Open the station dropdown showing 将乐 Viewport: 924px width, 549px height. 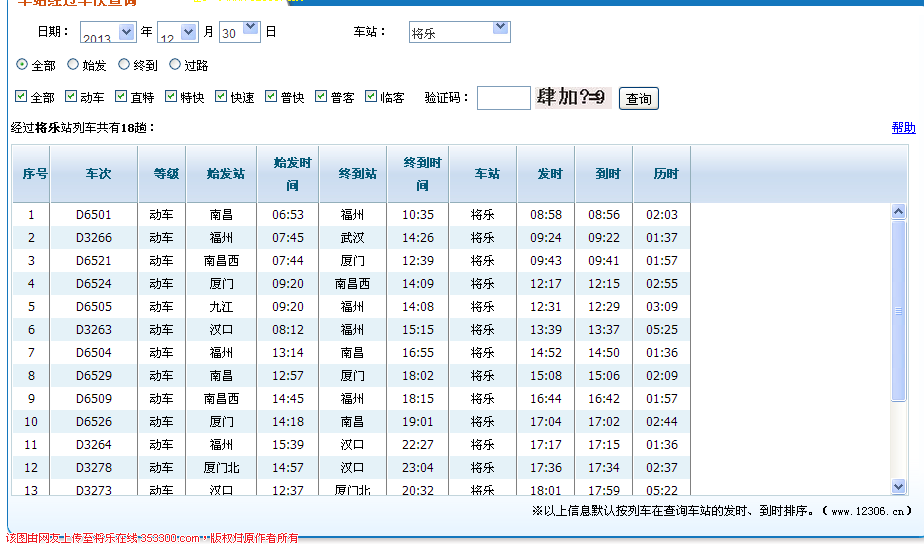[460, 32]
